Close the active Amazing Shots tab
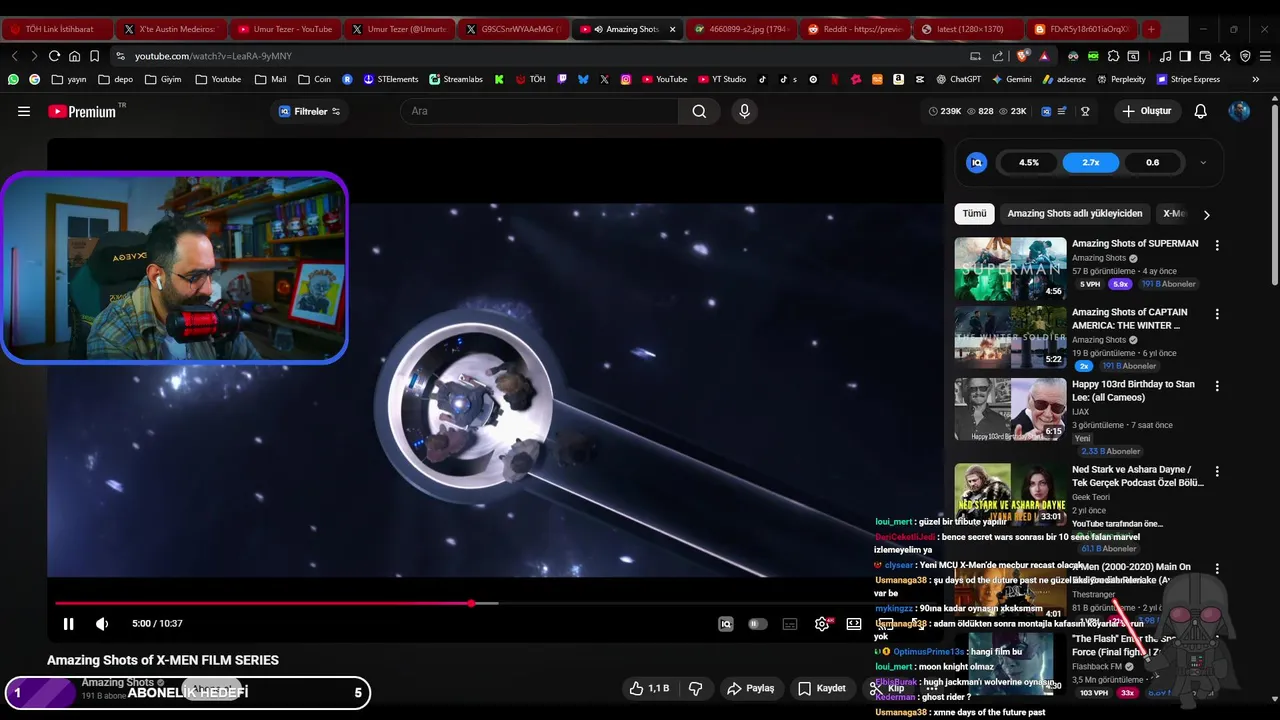1280x720 pixels. point(672,29)
